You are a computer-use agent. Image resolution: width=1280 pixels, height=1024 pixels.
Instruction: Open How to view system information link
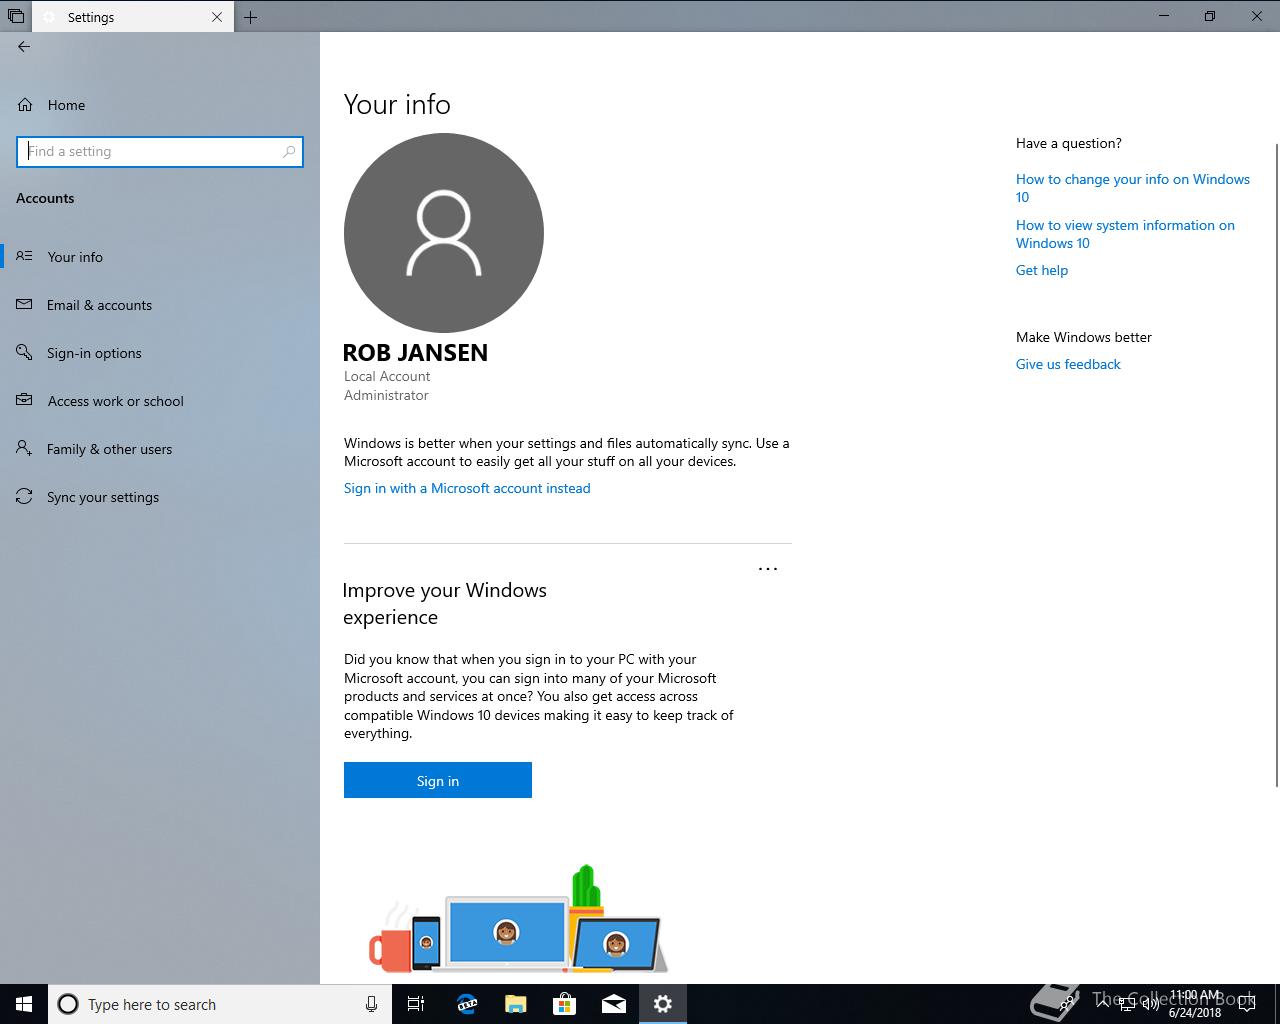point(1125,234)
